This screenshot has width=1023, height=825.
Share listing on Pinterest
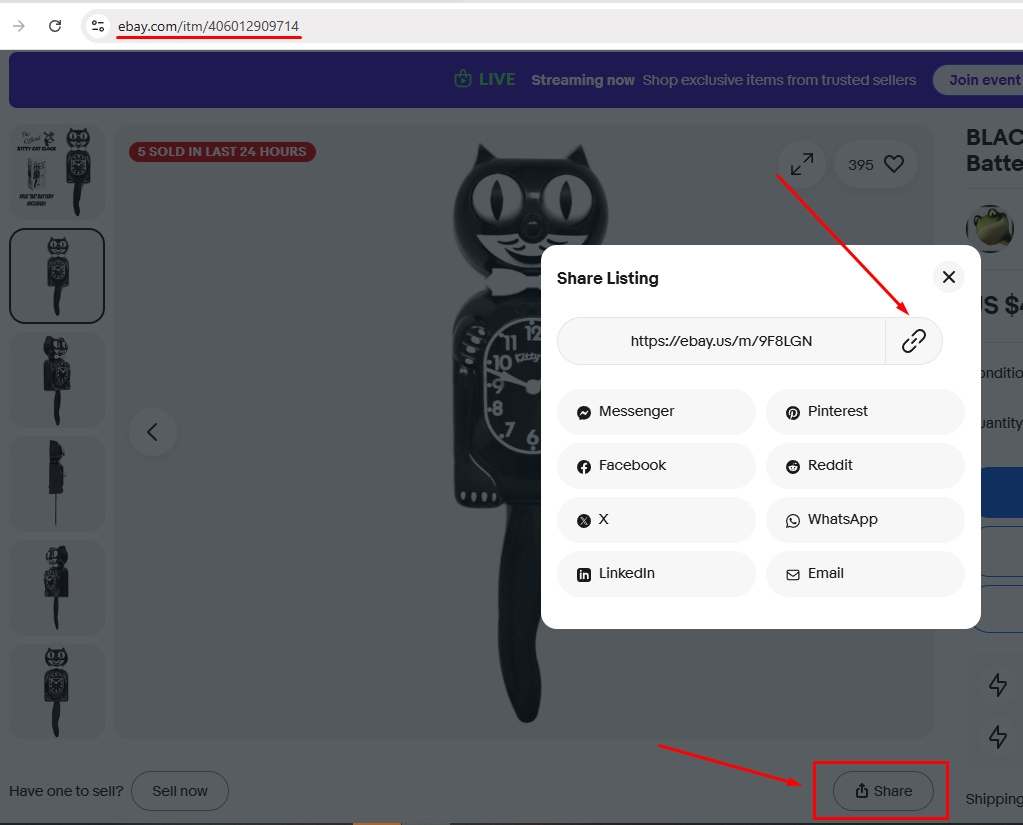864,412
